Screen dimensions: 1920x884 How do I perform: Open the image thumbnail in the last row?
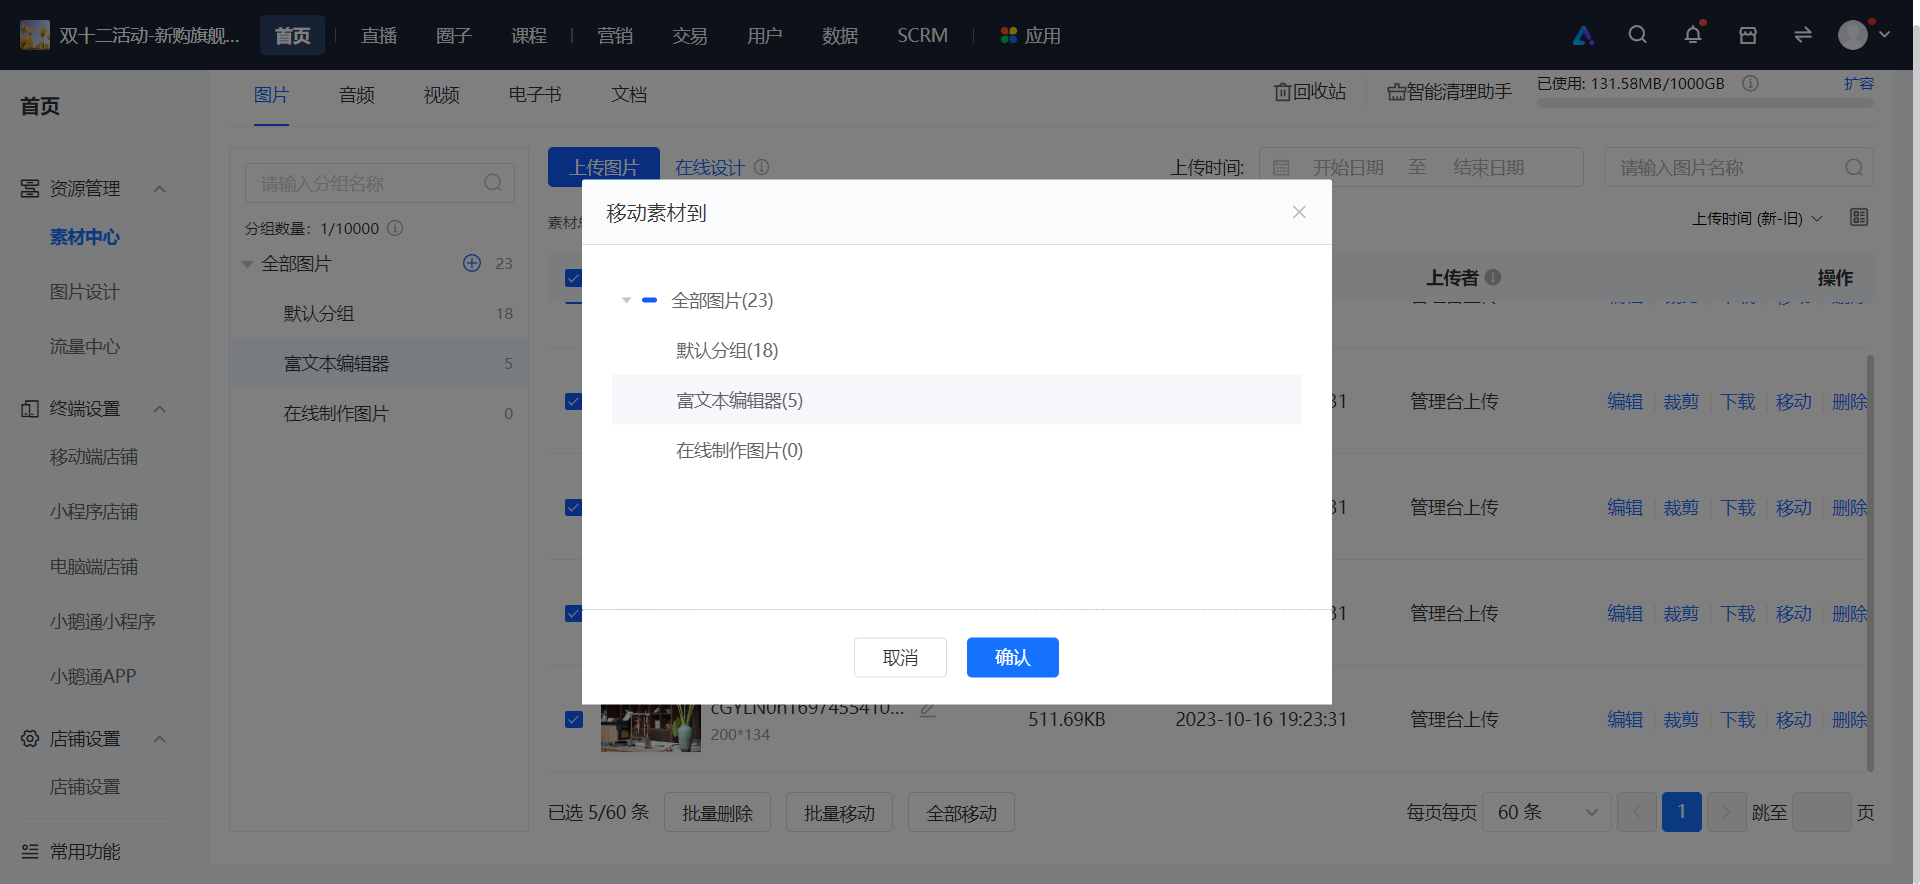pos(651,727)
